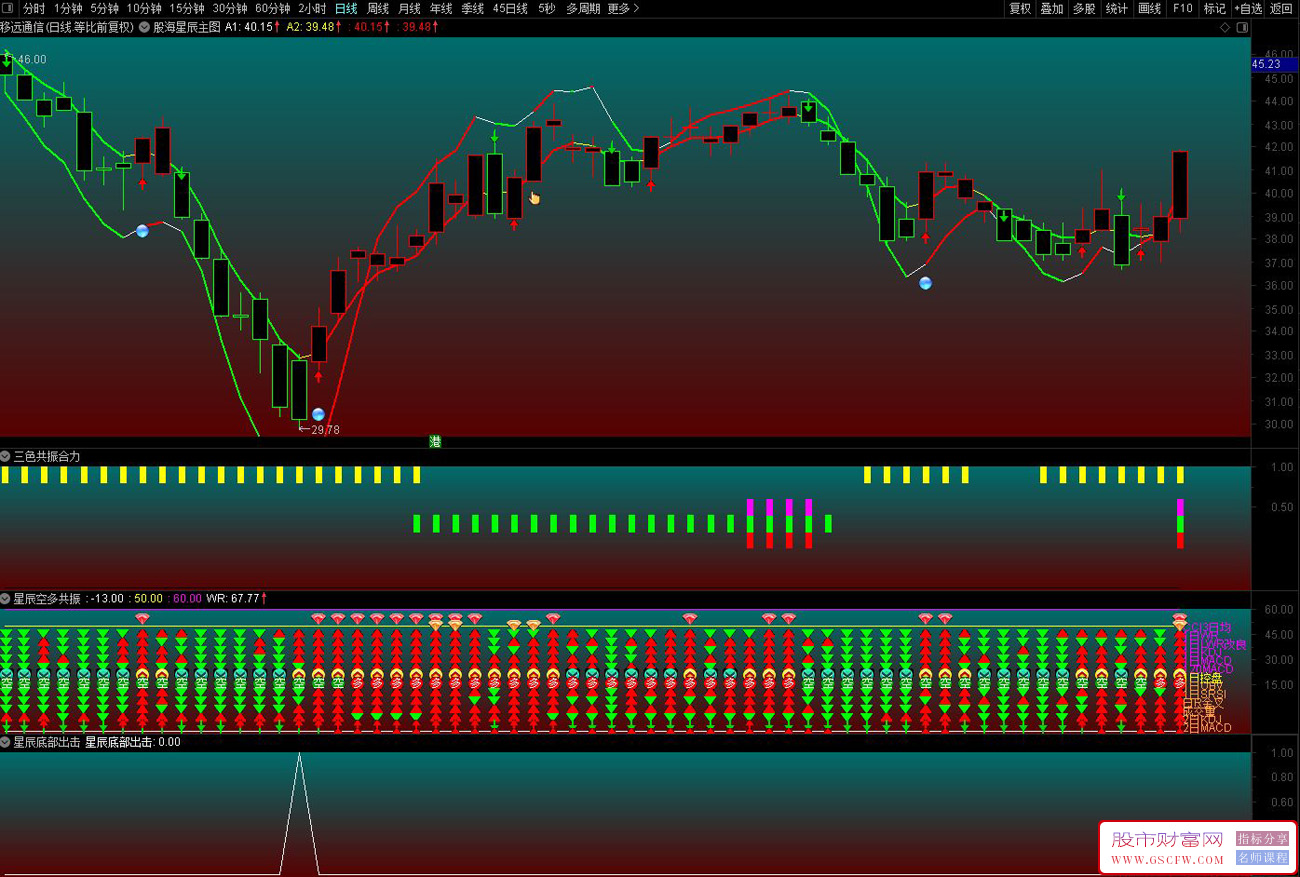Expand the 三色共振合力 indicator menu
Screen dimensions: 1300x877
tap(6, 456)
